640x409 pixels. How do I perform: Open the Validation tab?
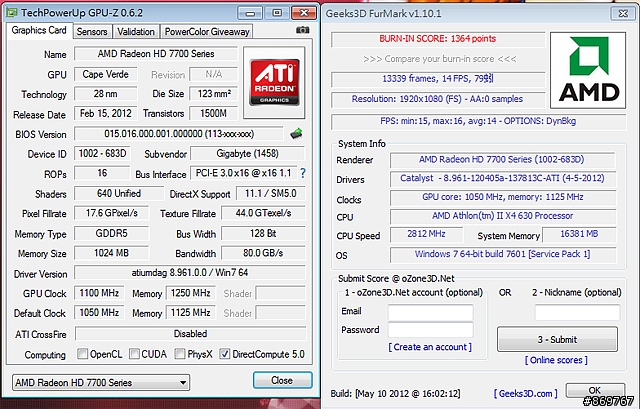click(x=136, y=31)
